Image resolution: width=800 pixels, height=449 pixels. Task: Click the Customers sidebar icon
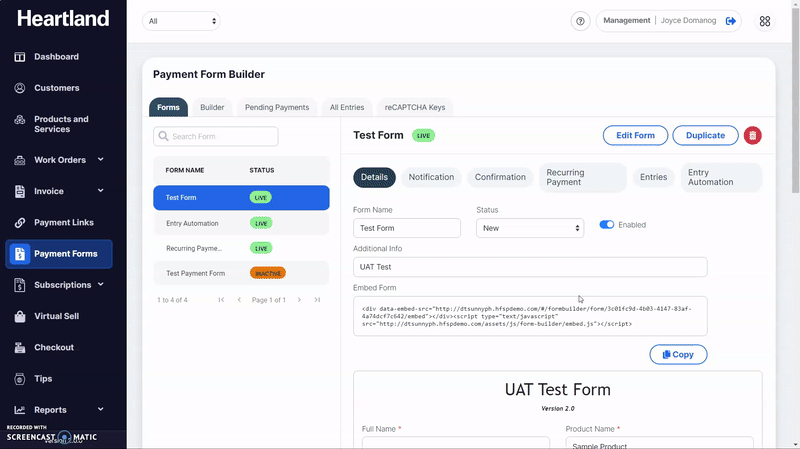(19, 88)
